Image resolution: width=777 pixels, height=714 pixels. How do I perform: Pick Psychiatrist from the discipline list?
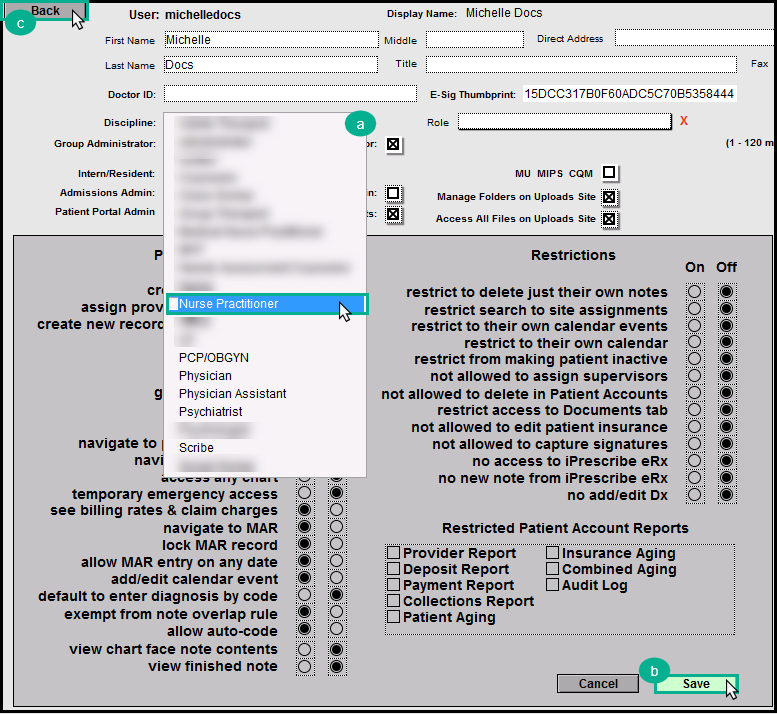click(x=210, y=412)
